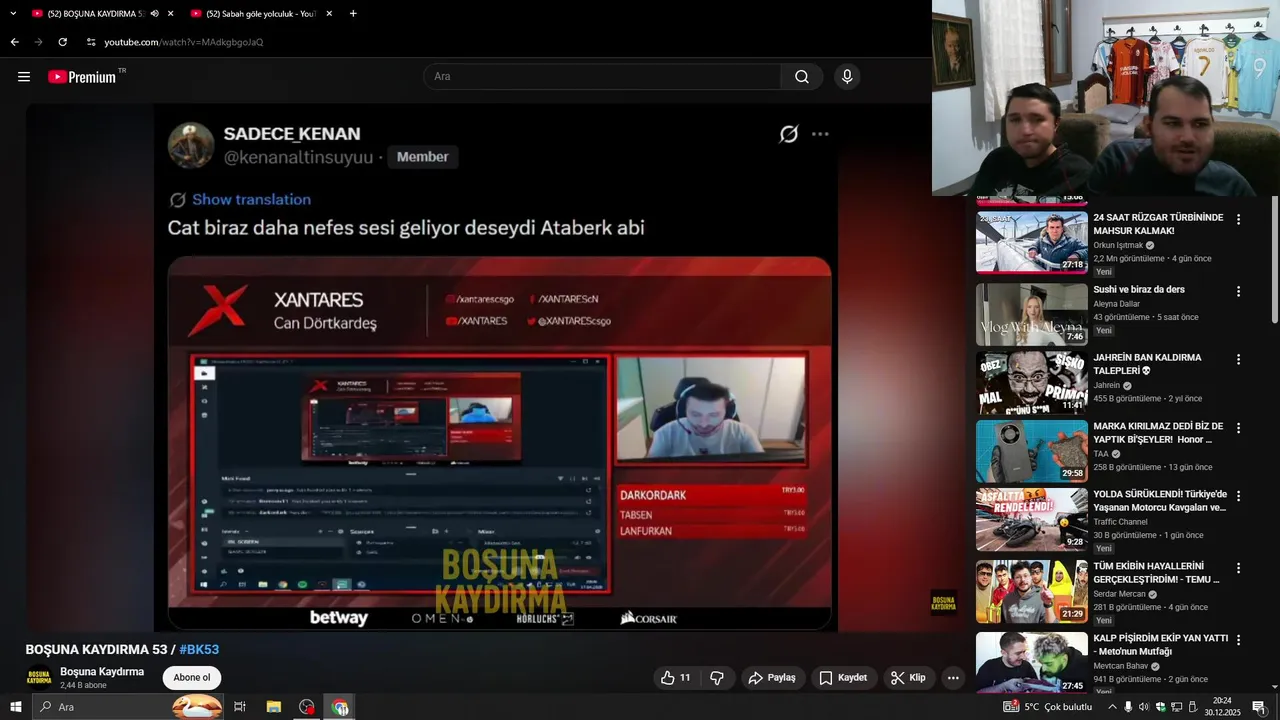Image resolution: width=1280 pixels, height=720 pixels.
Task: Open network status tray icon
Action: click(x=1177, y=707)
